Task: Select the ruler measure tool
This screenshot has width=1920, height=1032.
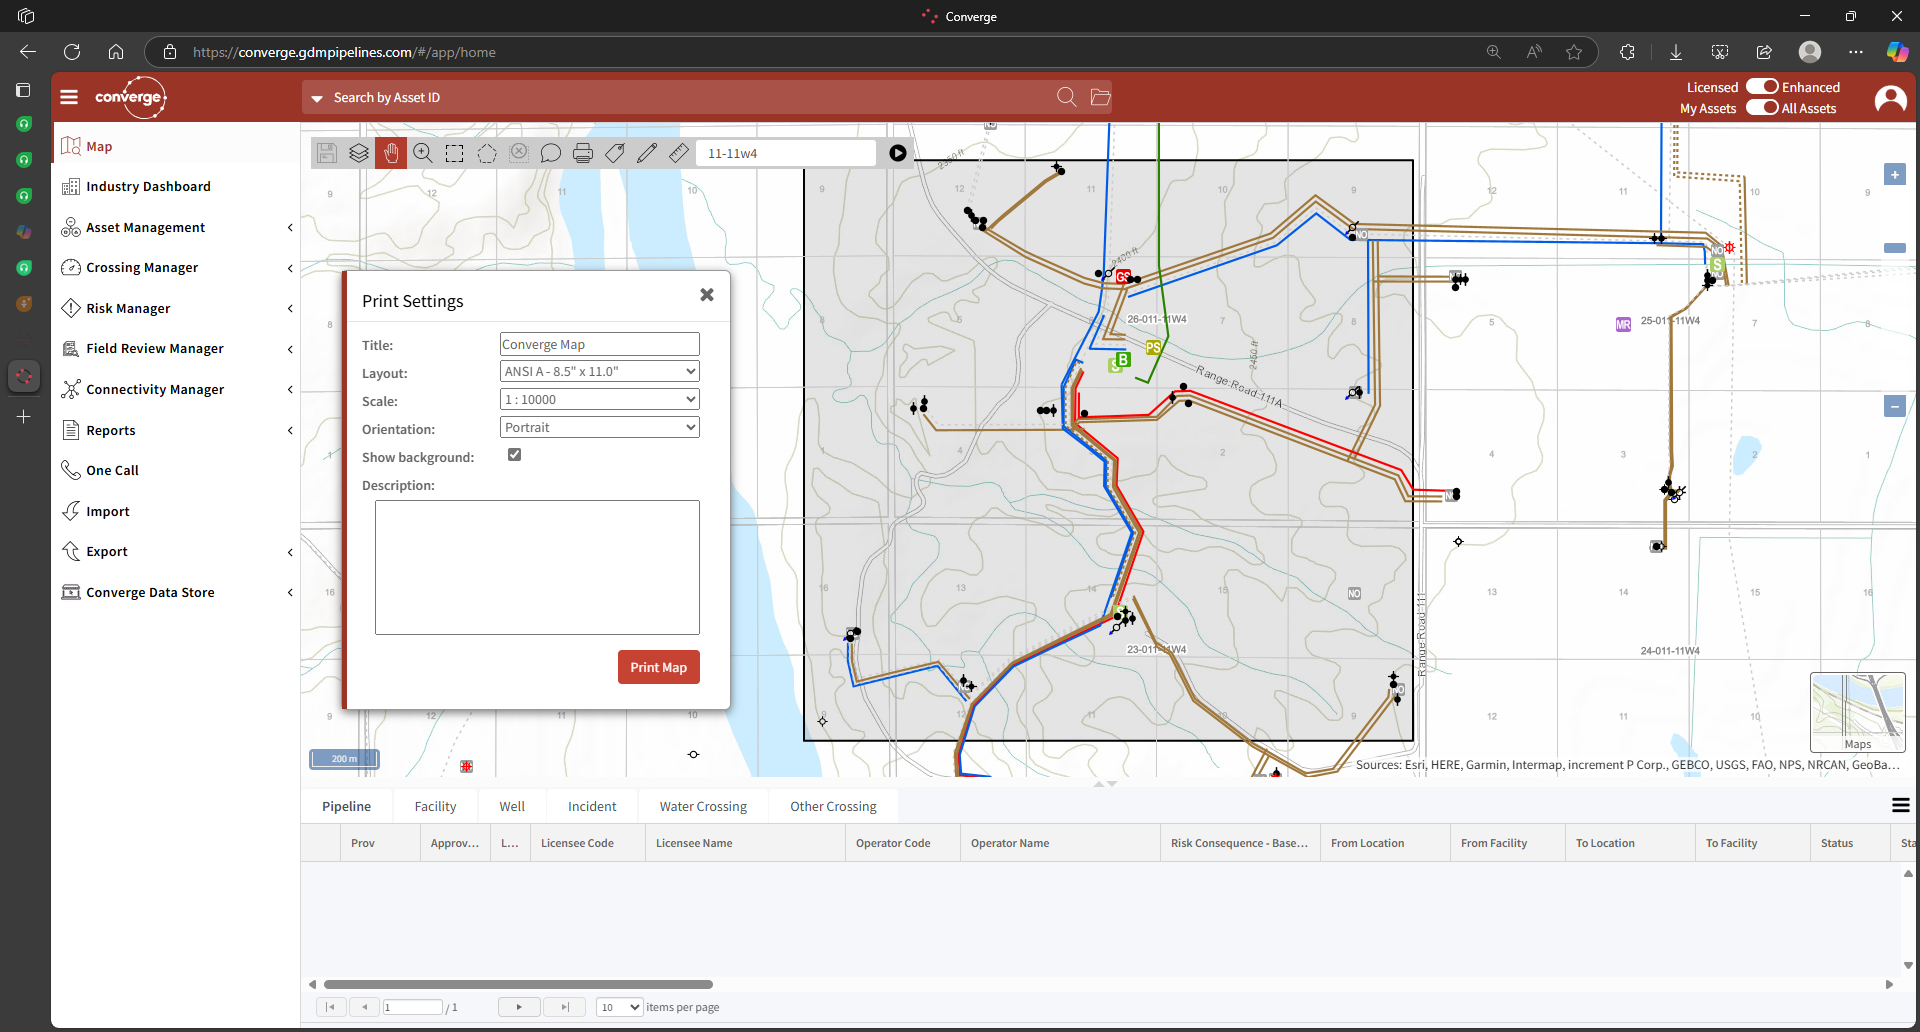Action: [x=679, y=153]
